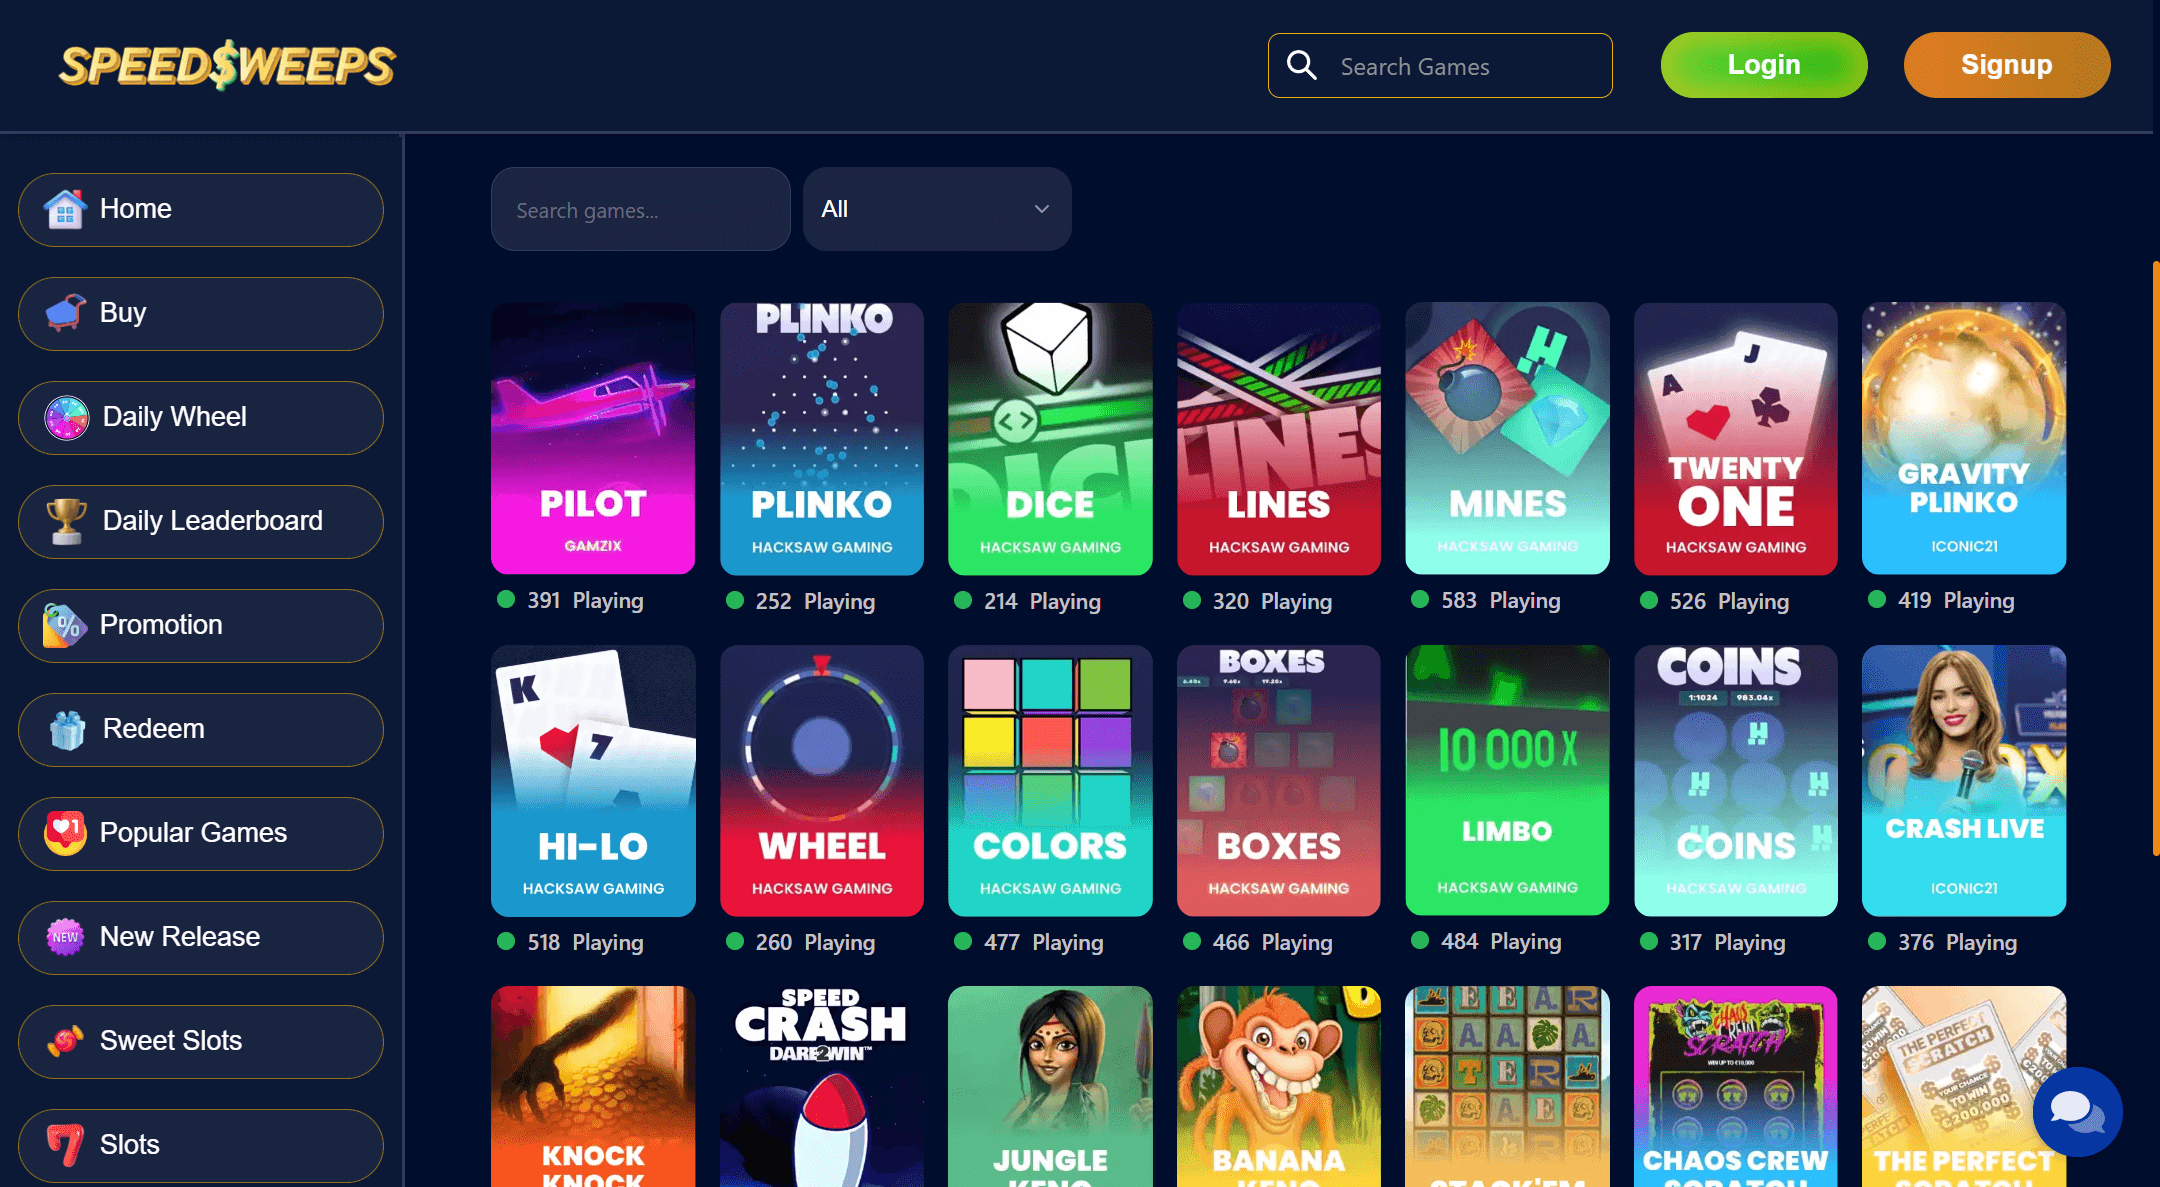Click the orange Signup button
This screenshot has width=2160, height=1187.
[x=2007, y=65]
